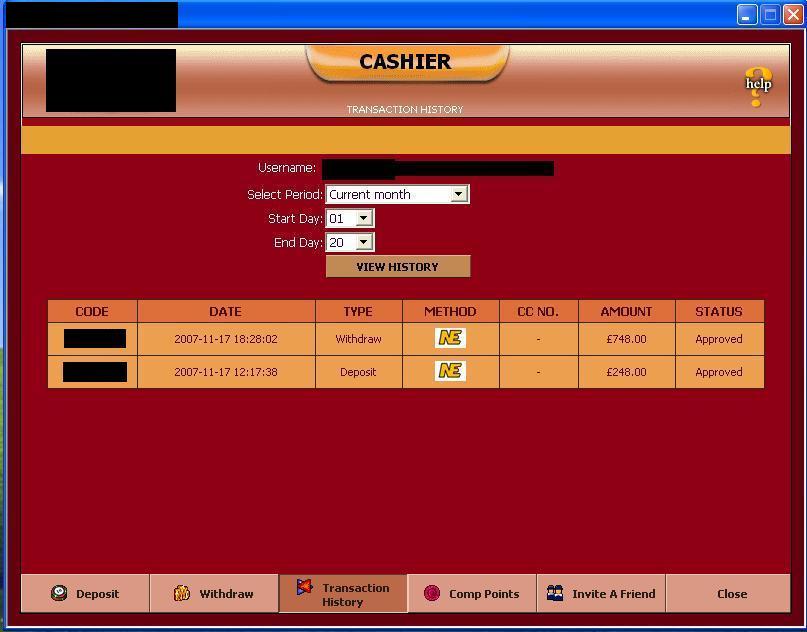Click the help question mark icon
Viewport: 807px width, 632px height.
pos(759,86)
